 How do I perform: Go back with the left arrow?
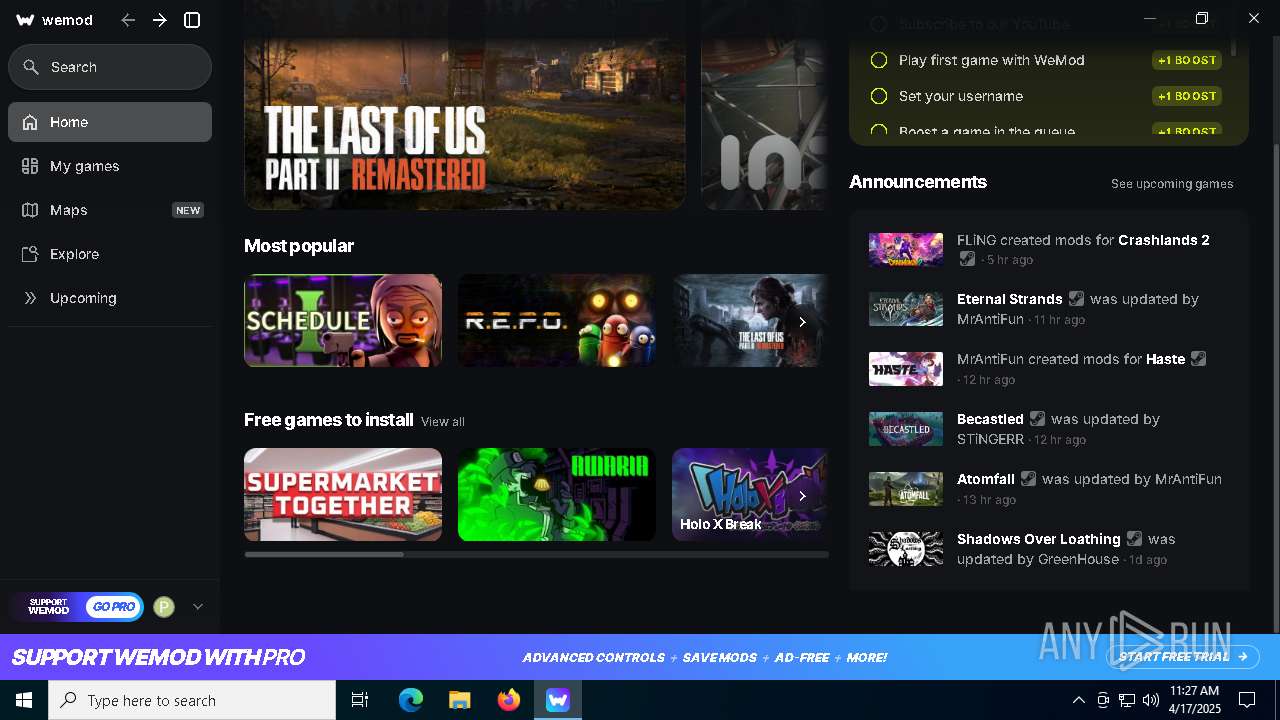coord(128,20)
